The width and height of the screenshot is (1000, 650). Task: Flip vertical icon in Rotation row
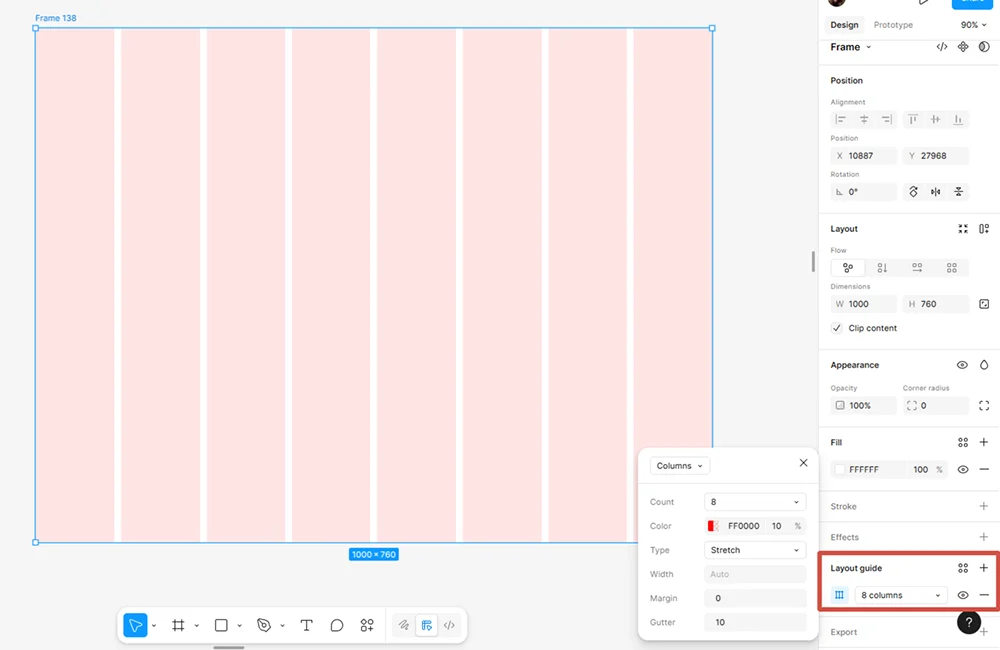pyautogui.click(x=958, y=191)
